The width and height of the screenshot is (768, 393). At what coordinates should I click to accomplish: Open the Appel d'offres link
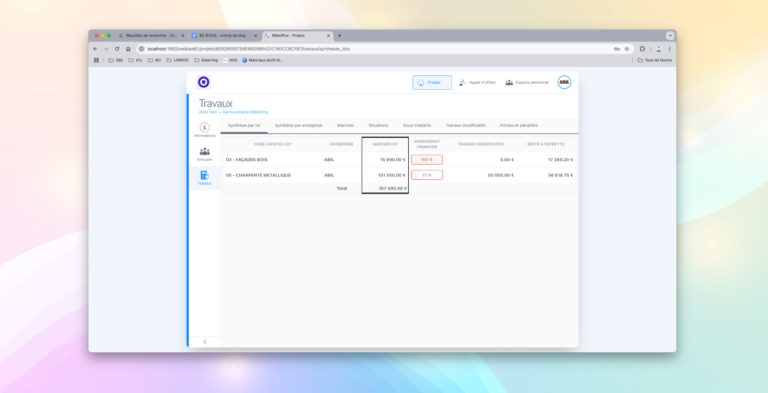tap(477, 82)
